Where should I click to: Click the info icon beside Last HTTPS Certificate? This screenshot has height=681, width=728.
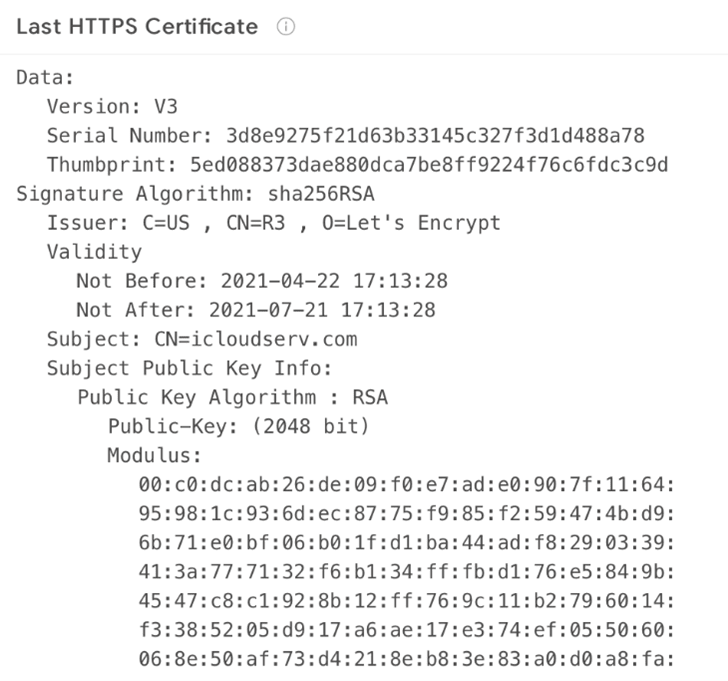(286, 27)
